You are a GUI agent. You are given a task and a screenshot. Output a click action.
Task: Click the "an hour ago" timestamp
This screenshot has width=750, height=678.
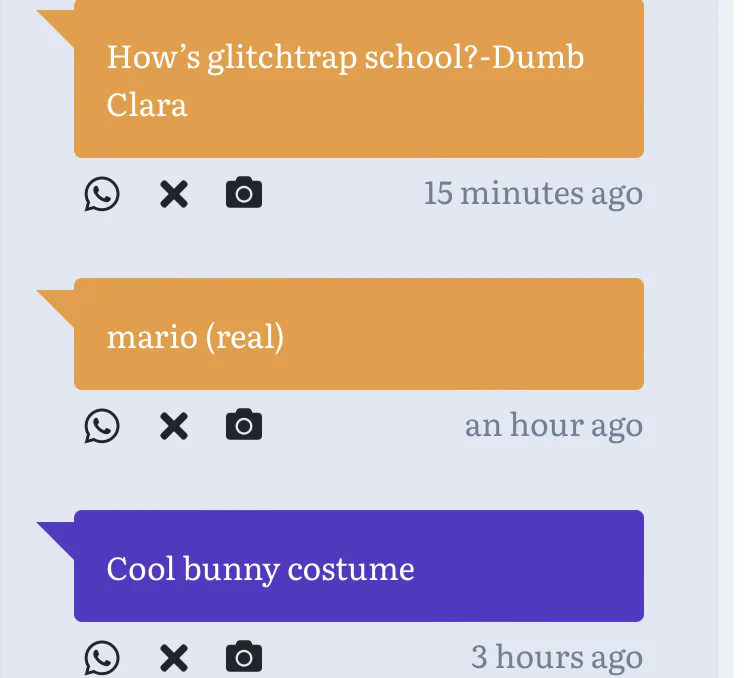(x=553, y=426)
